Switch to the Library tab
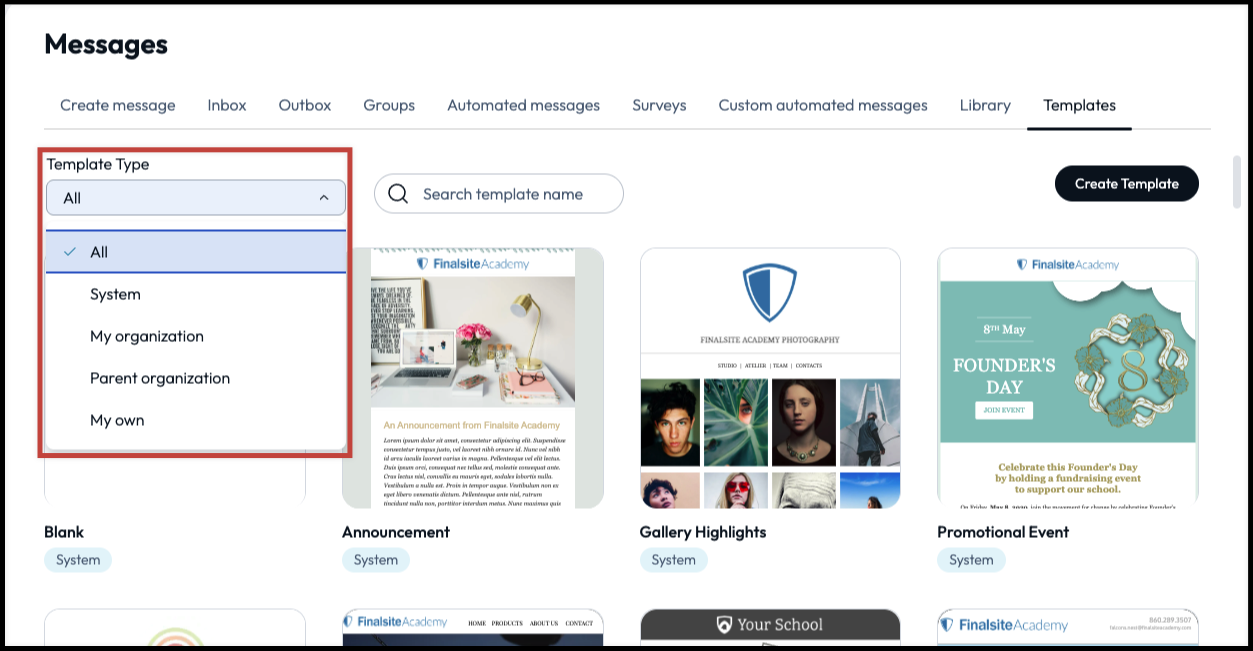 [x=985, y=105]
